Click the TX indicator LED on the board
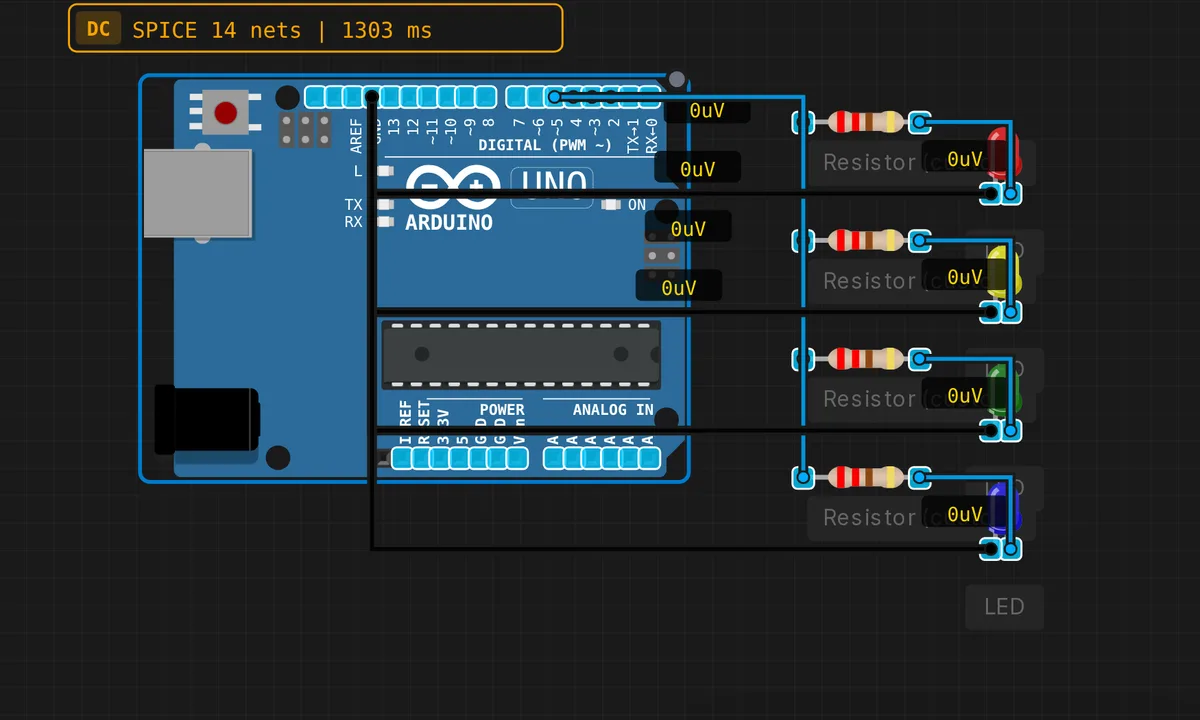This screenshot has width=1200, height=720. 385,204
